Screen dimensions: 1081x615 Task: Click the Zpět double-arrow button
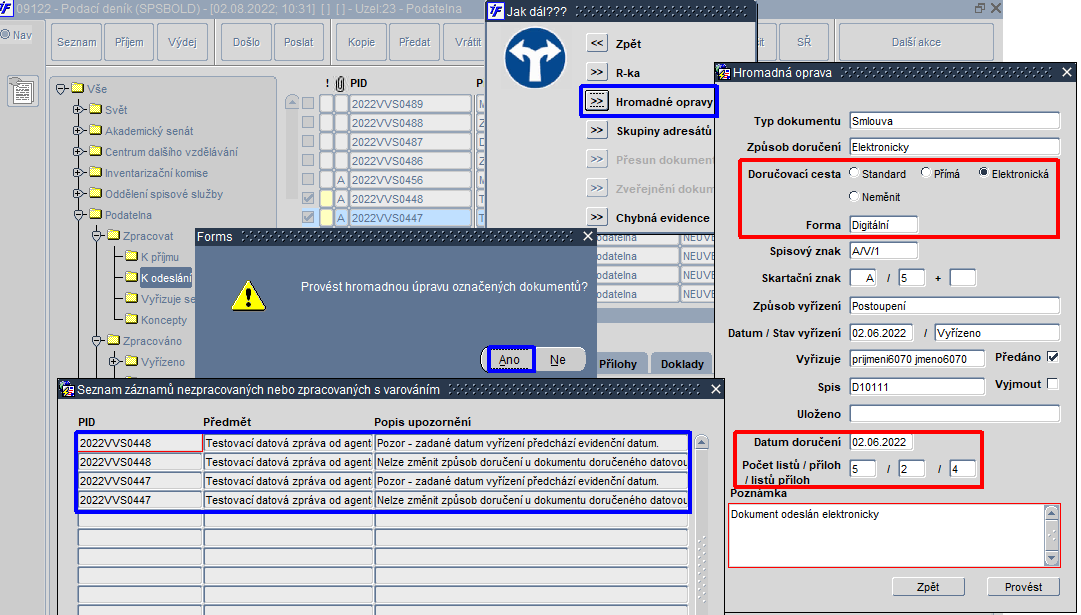click(x=596, y=43)
